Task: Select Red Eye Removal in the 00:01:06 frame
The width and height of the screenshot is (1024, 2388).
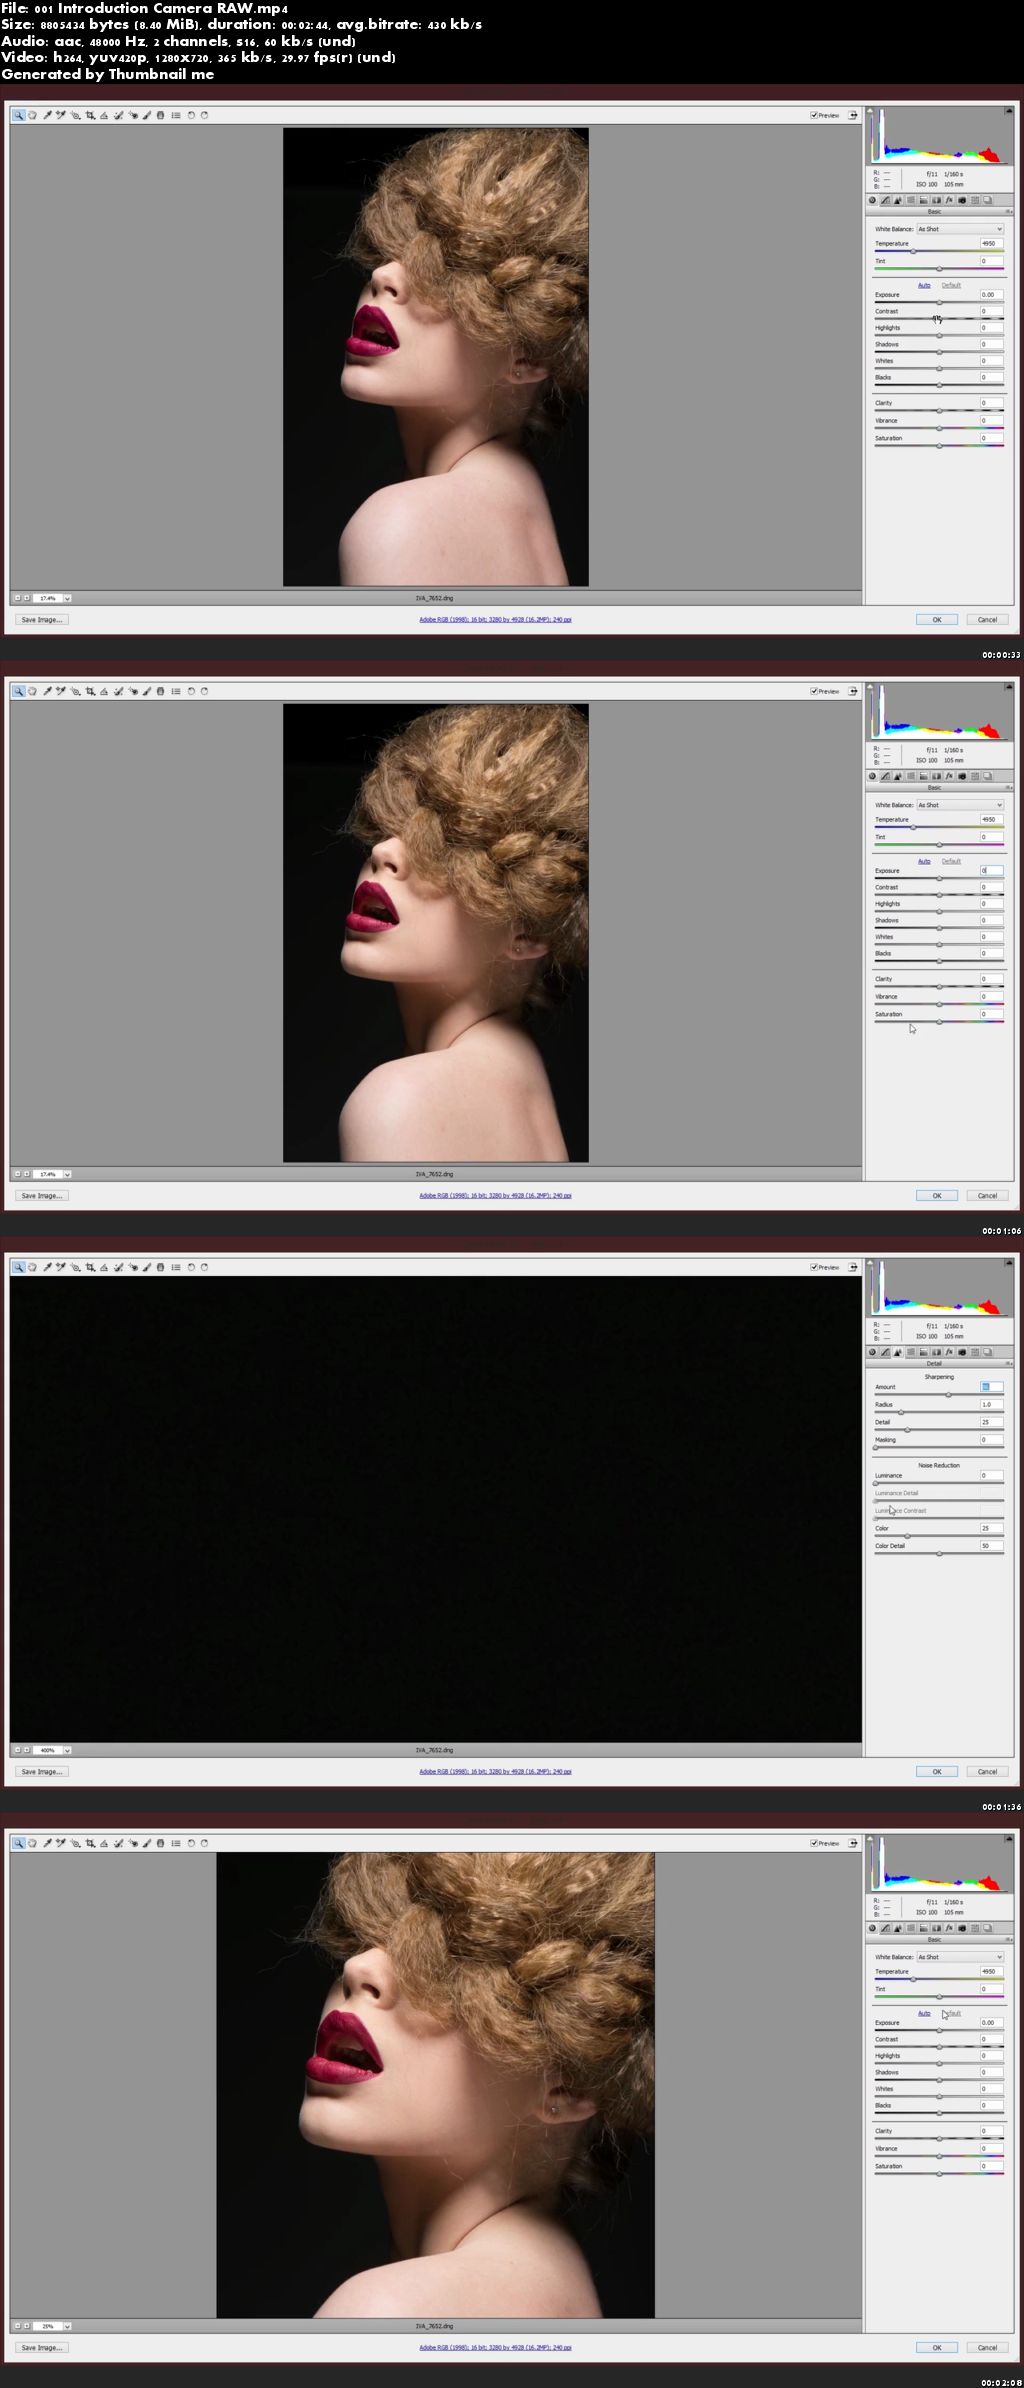Action: pos(133,691)
